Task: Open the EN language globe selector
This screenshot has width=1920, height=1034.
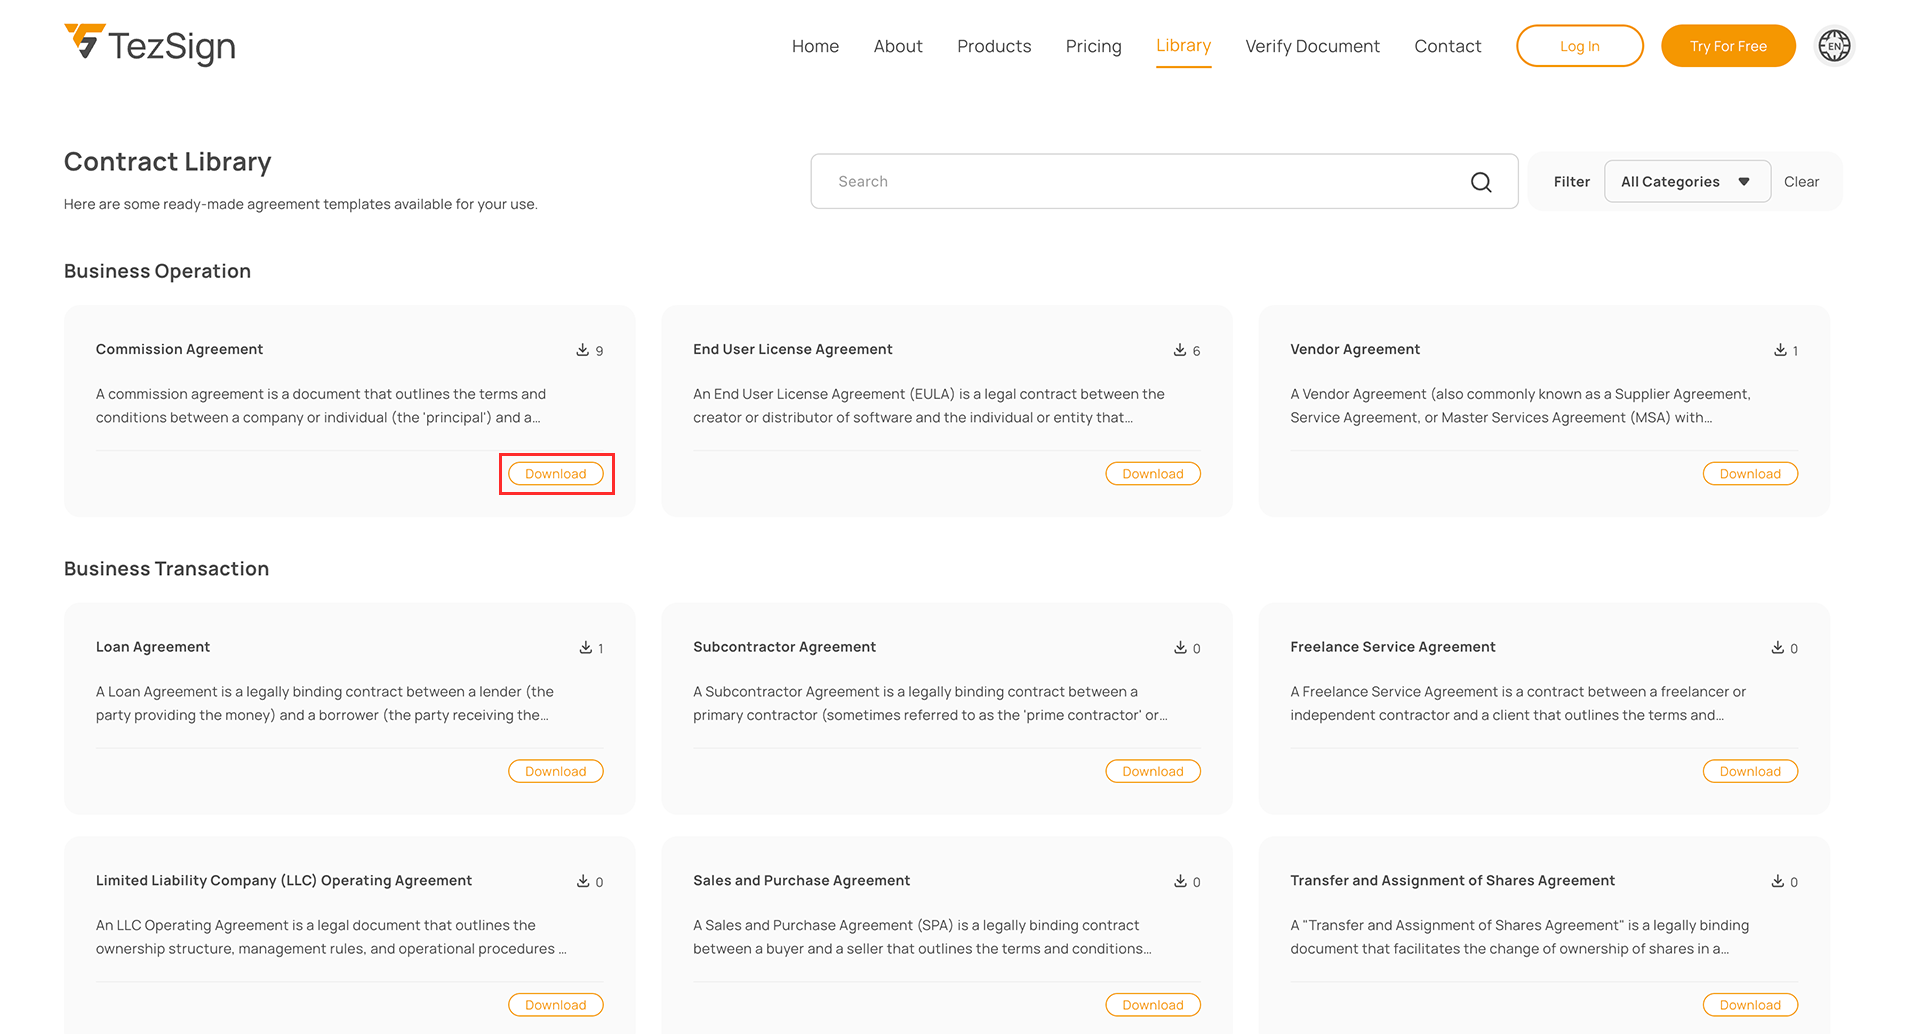Action: click(x=1834, y=46)
